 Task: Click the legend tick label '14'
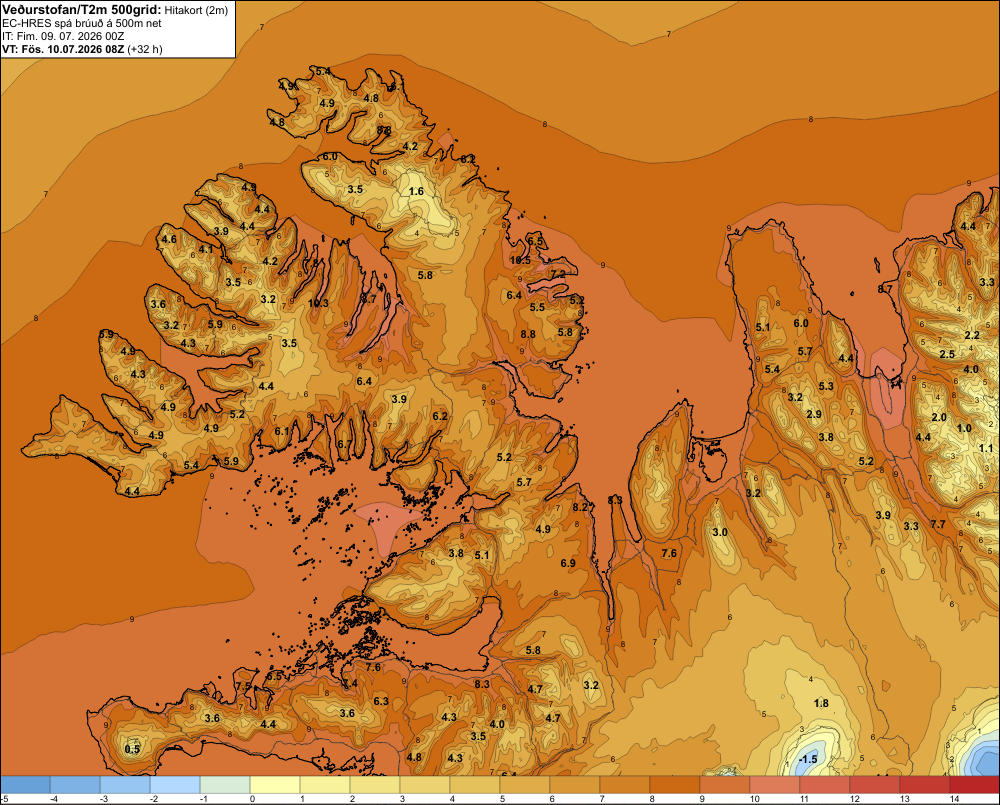[955, 799]
